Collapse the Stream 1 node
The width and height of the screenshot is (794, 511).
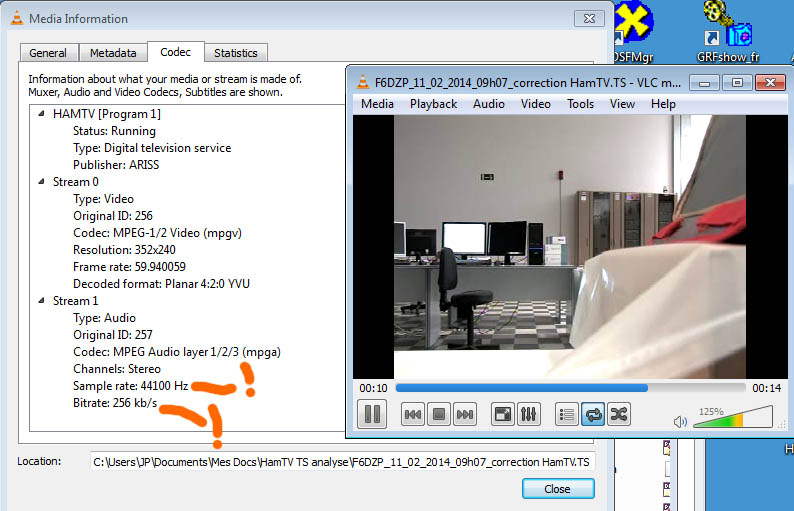pos(42,300)
